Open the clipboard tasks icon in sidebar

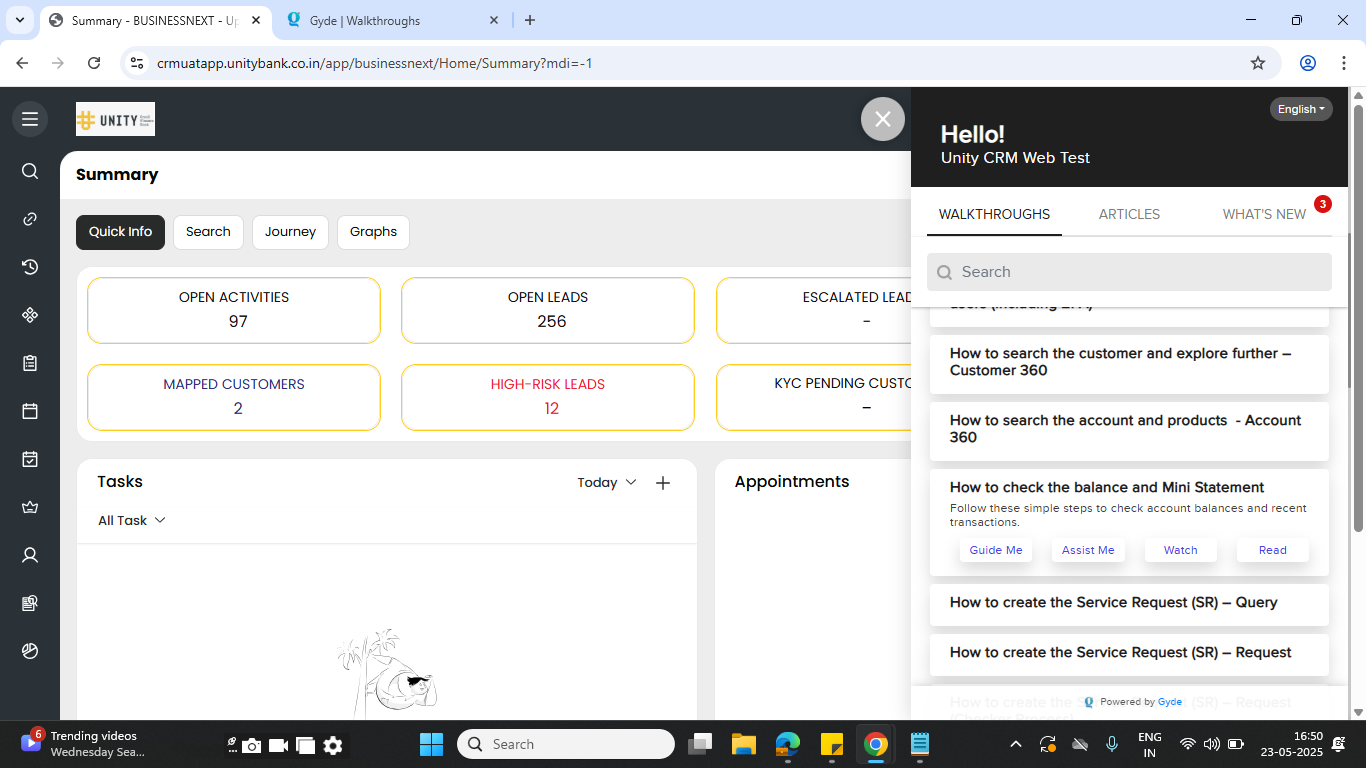coord(30,363)
